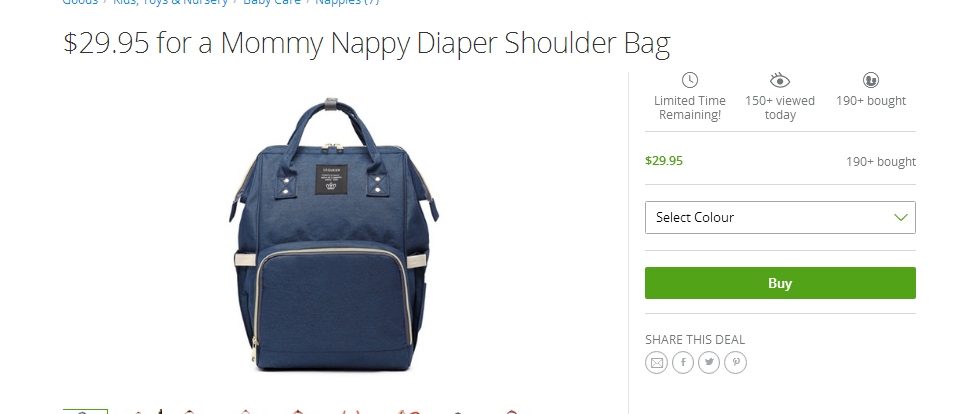The width and height of the screenshot is (974, 414).
Task: Click the eye viewed-today icon
Action: click(x=780, y=80)
